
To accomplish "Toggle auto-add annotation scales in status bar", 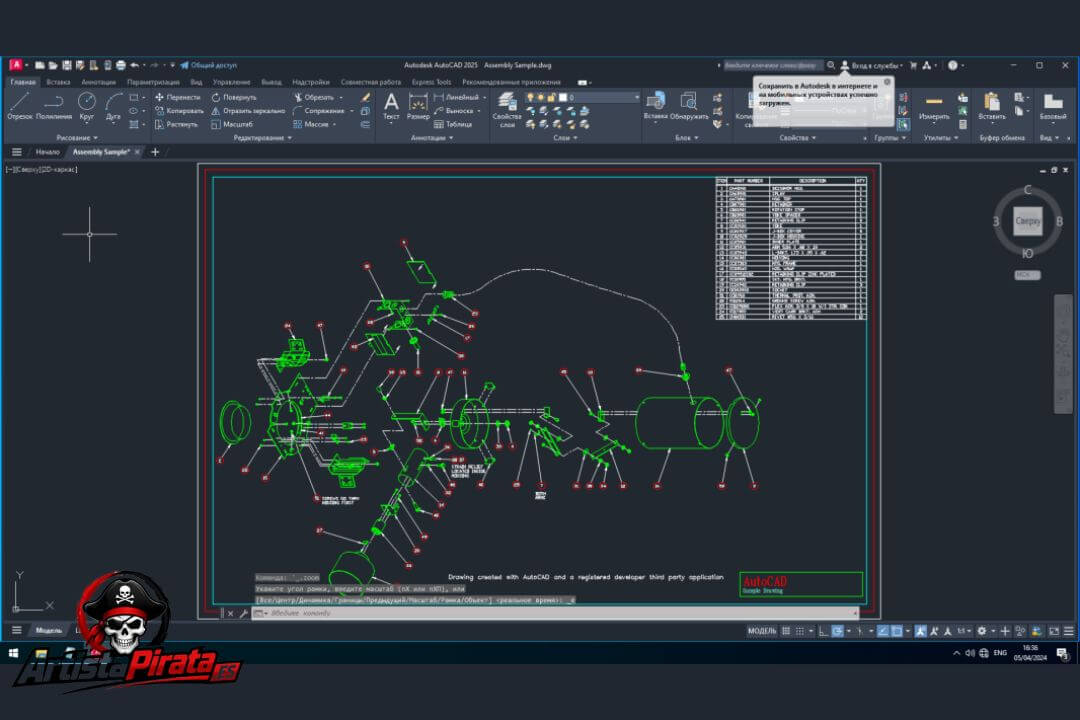I will 934,630.
